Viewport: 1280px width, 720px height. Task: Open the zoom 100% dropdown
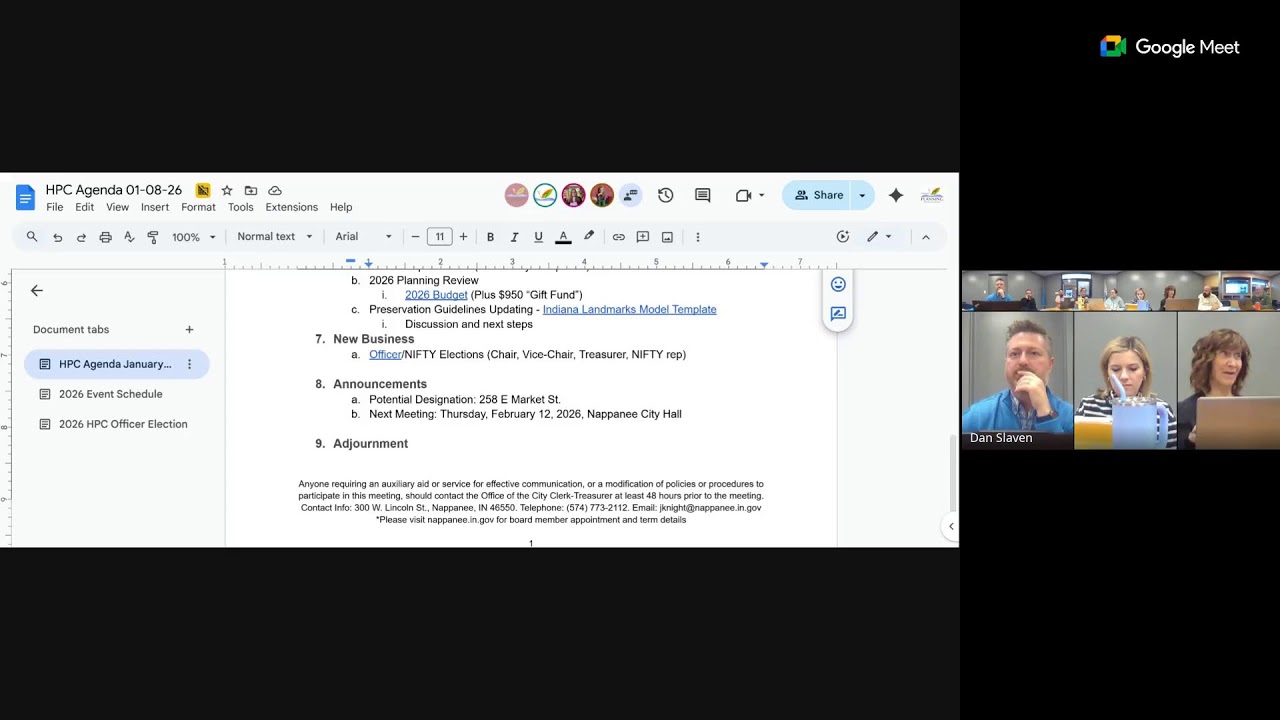click(x=193, y=237)
